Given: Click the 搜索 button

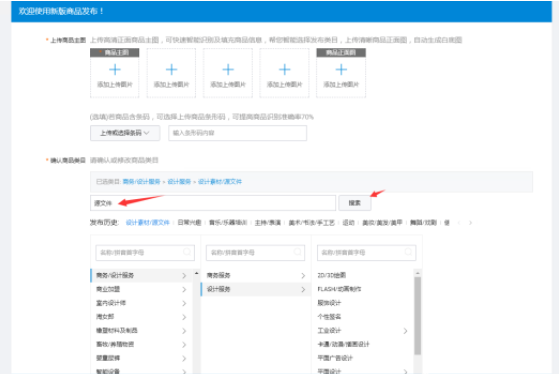Looking at the screenshot, I should pyautogui.click(x=355, y=203).
